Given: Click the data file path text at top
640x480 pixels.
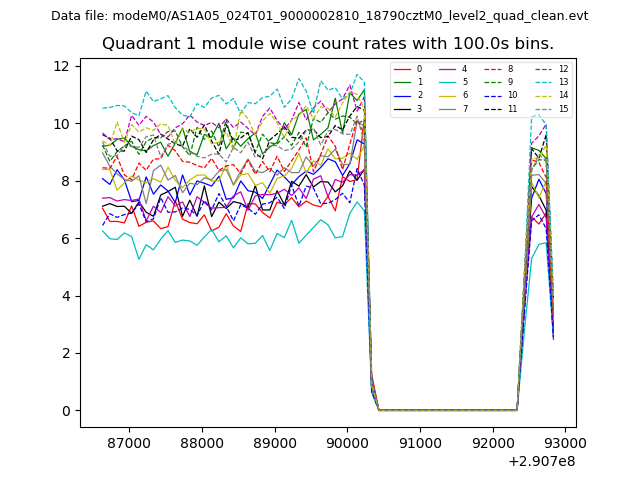Looking at the screenshot, I should tap(320, 16).
